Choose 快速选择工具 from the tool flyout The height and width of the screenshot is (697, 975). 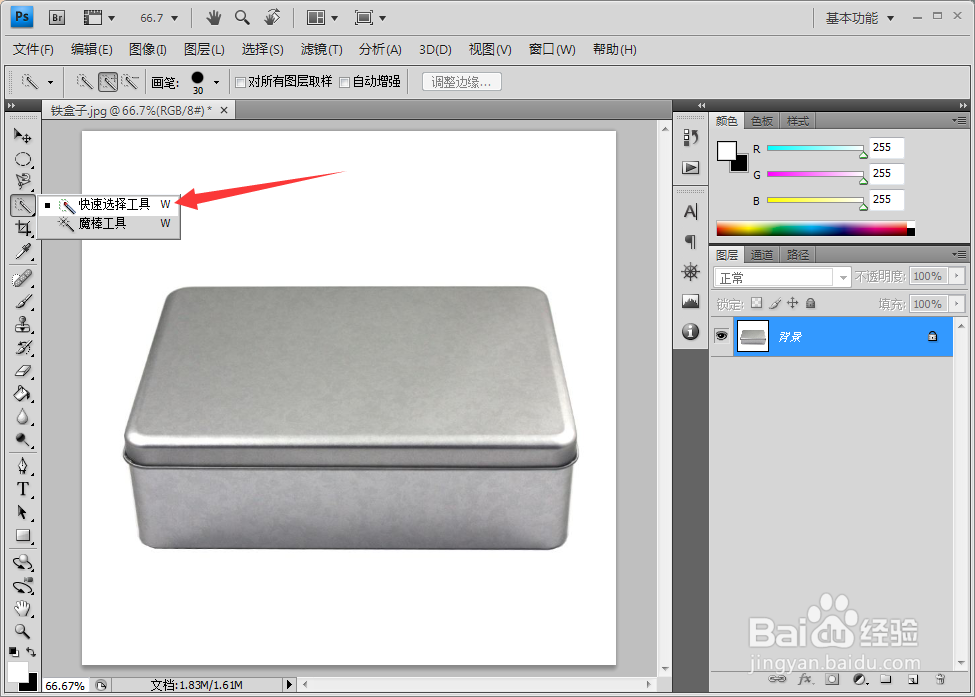click(x=110, y=204)
